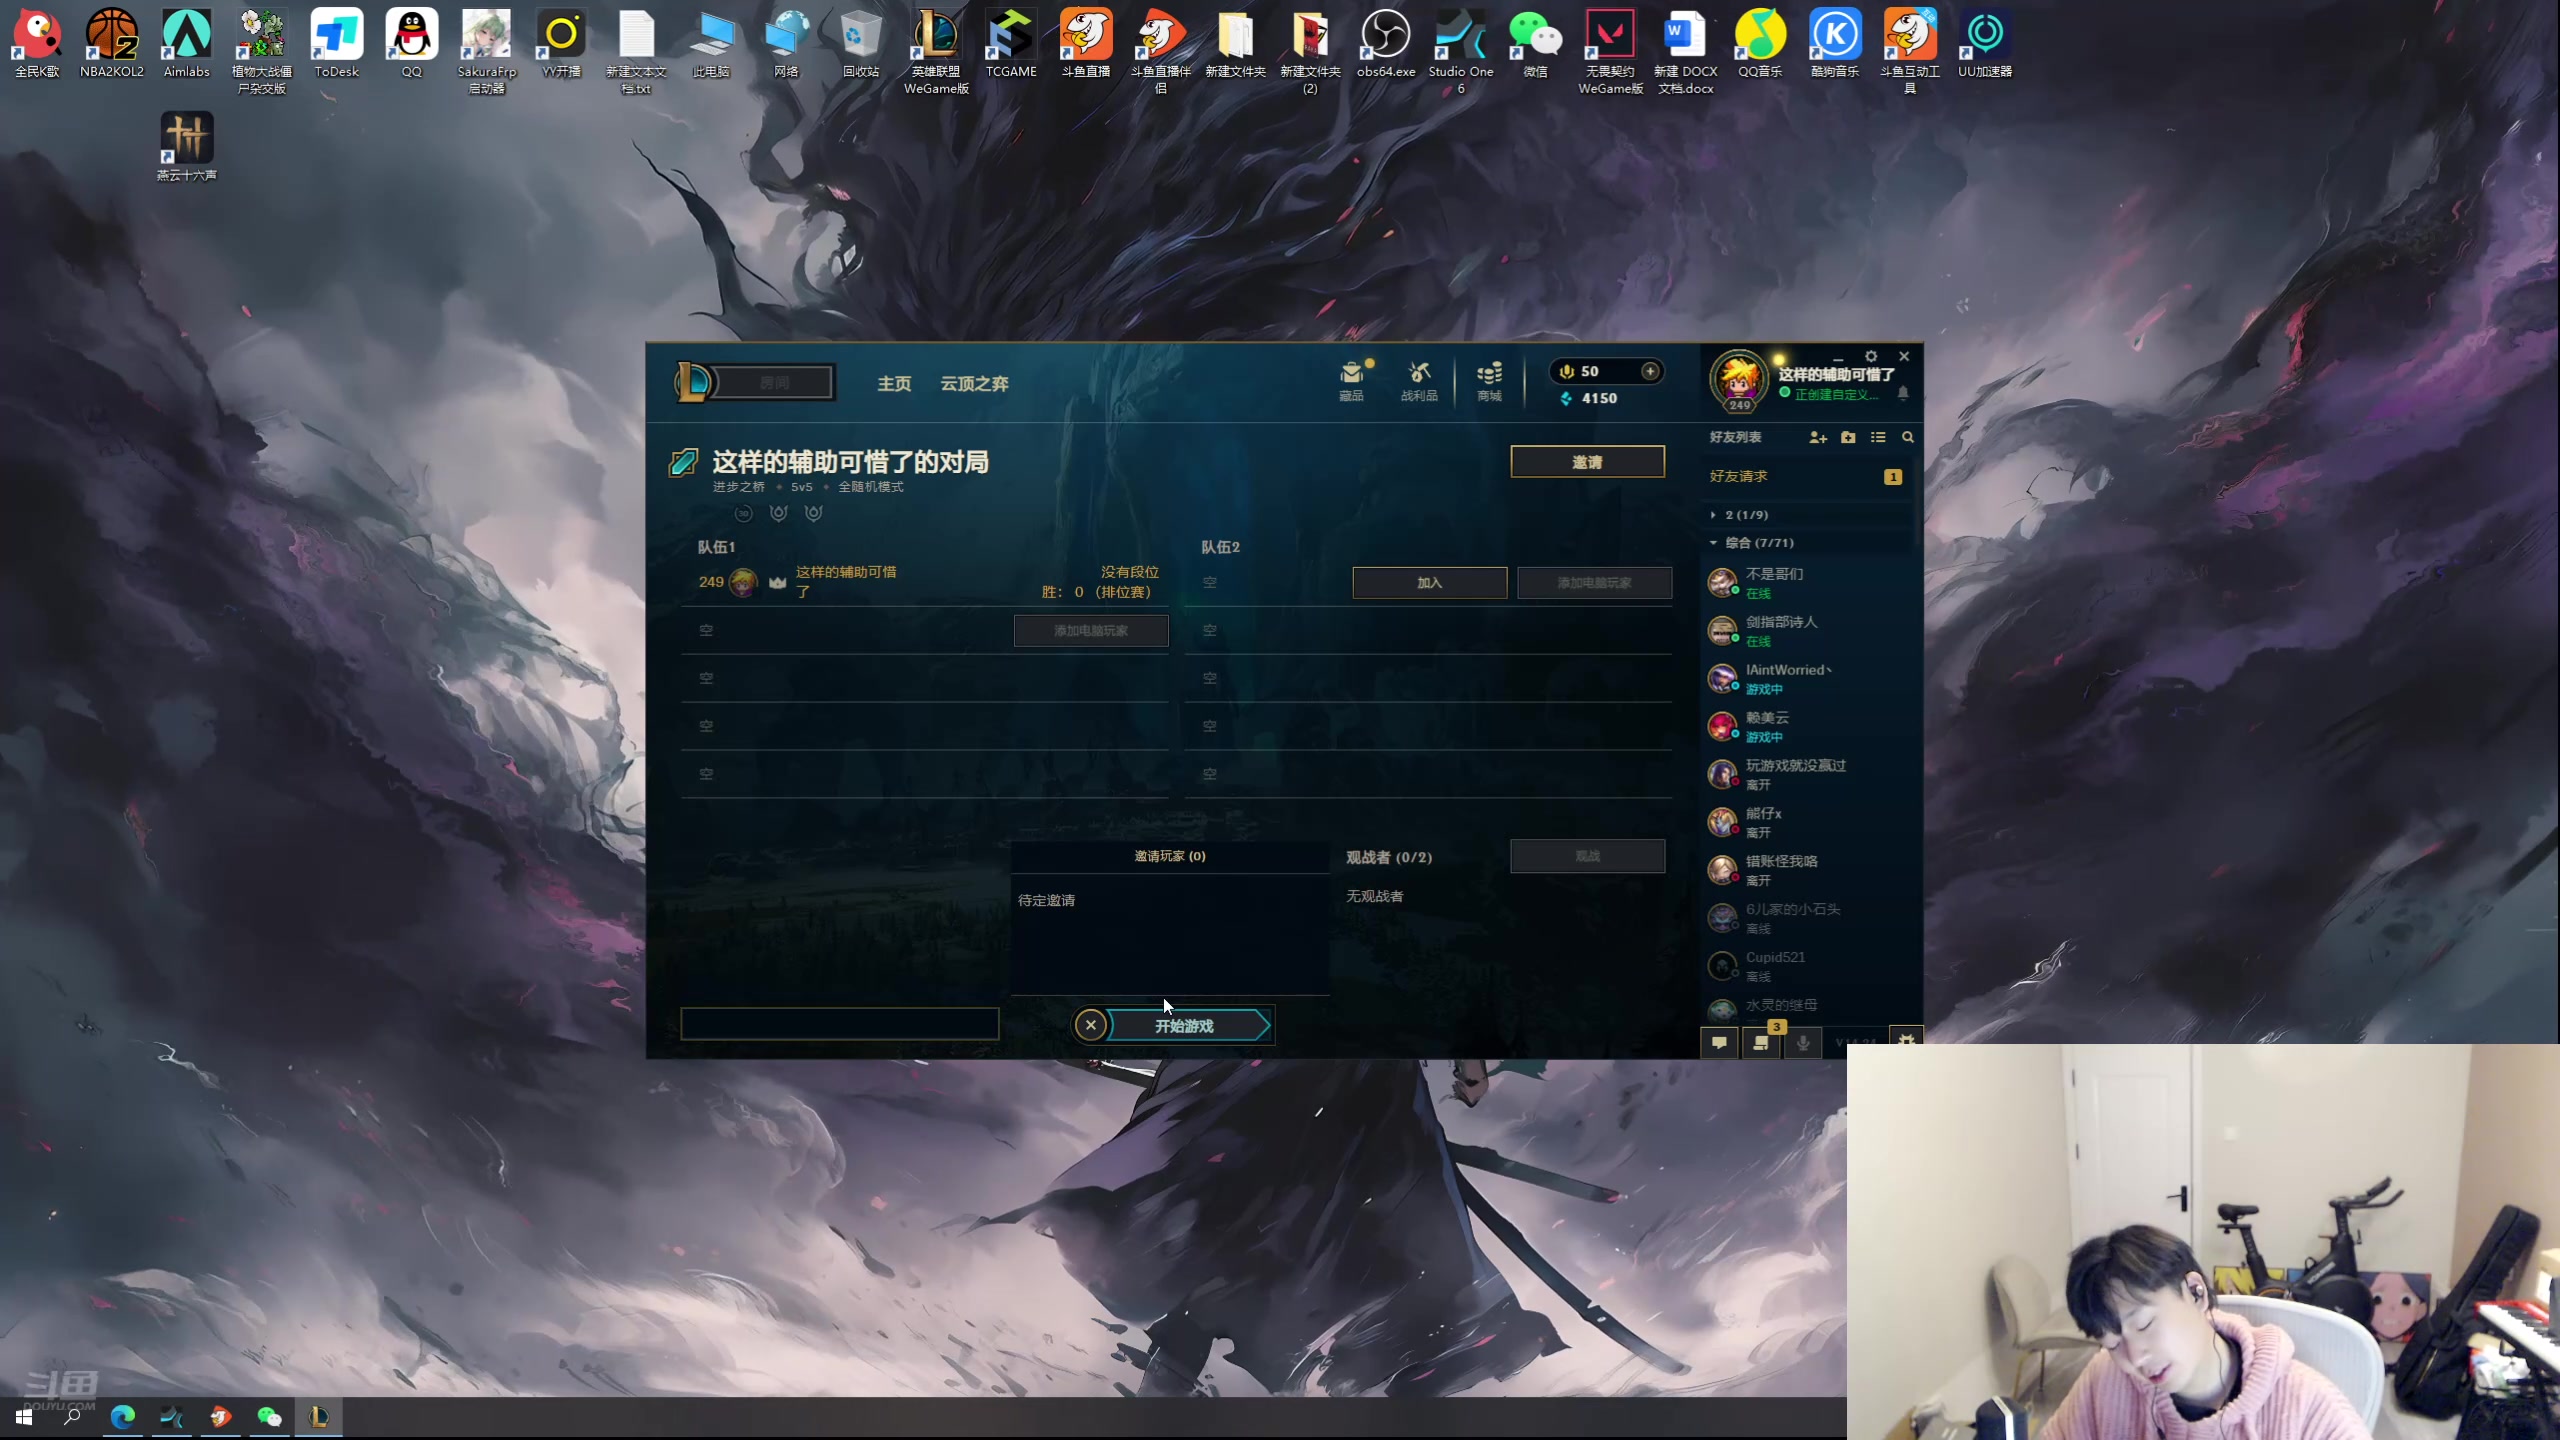Select the ToDesk desktop shortcut
The image size is (2560, 1440).
(336, 44)
